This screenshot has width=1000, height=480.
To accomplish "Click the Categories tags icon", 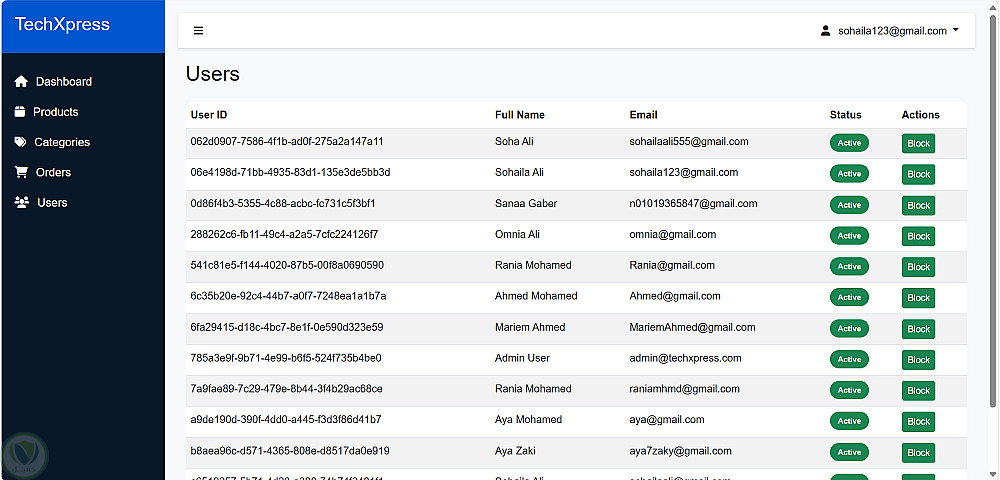I will [21, 142].
